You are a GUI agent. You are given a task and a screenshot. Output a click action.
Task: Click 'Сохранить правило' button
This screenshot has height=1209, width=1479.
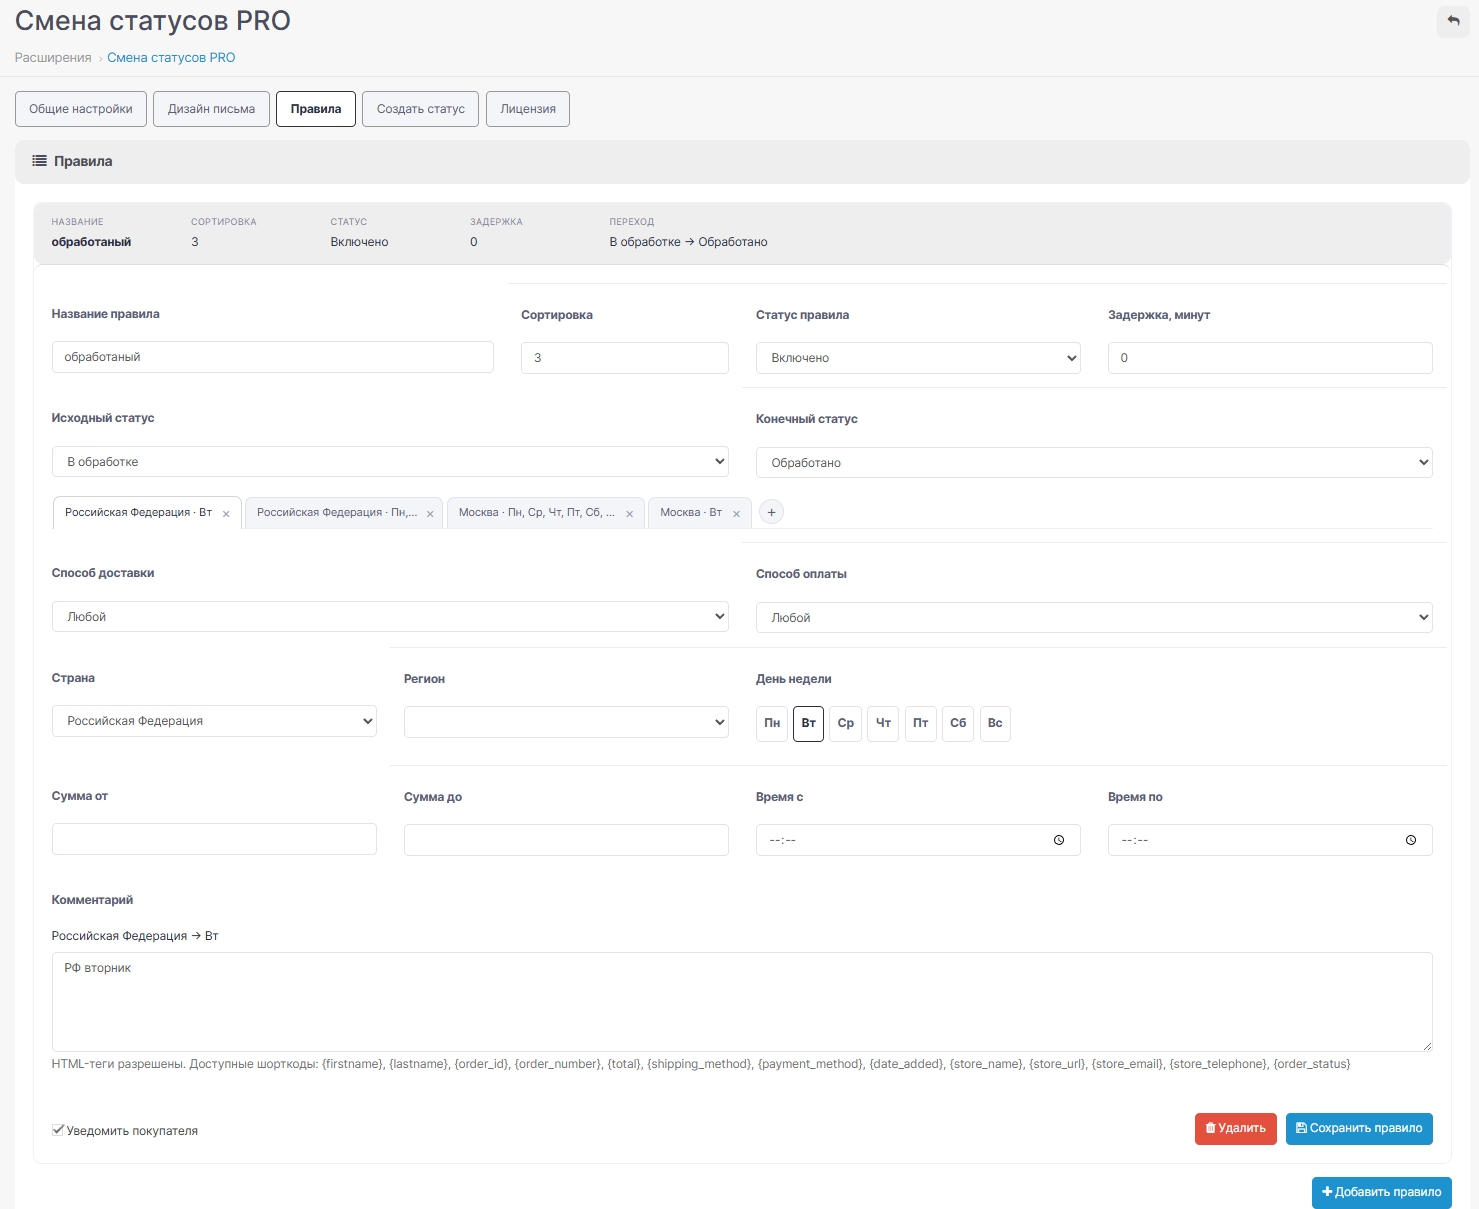pyautogui.click(x=1359, y=1129)
